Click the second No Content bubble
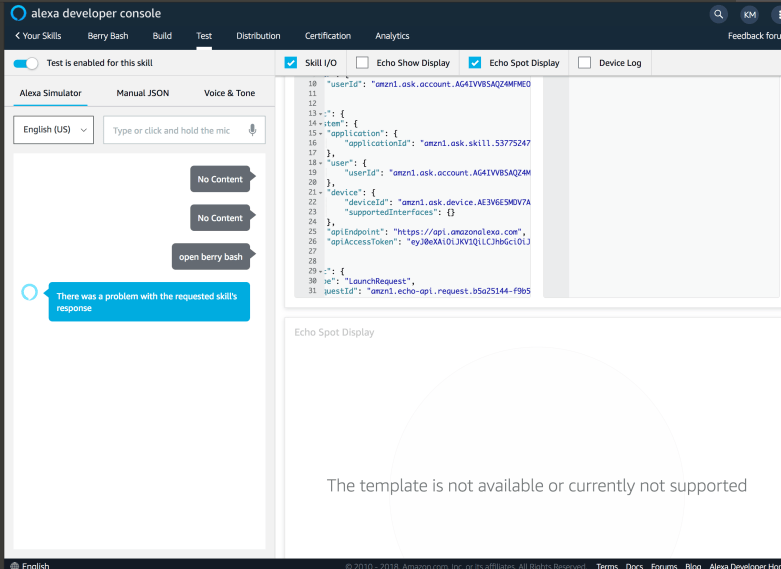781x569 pixels. (x=220, y=218)
